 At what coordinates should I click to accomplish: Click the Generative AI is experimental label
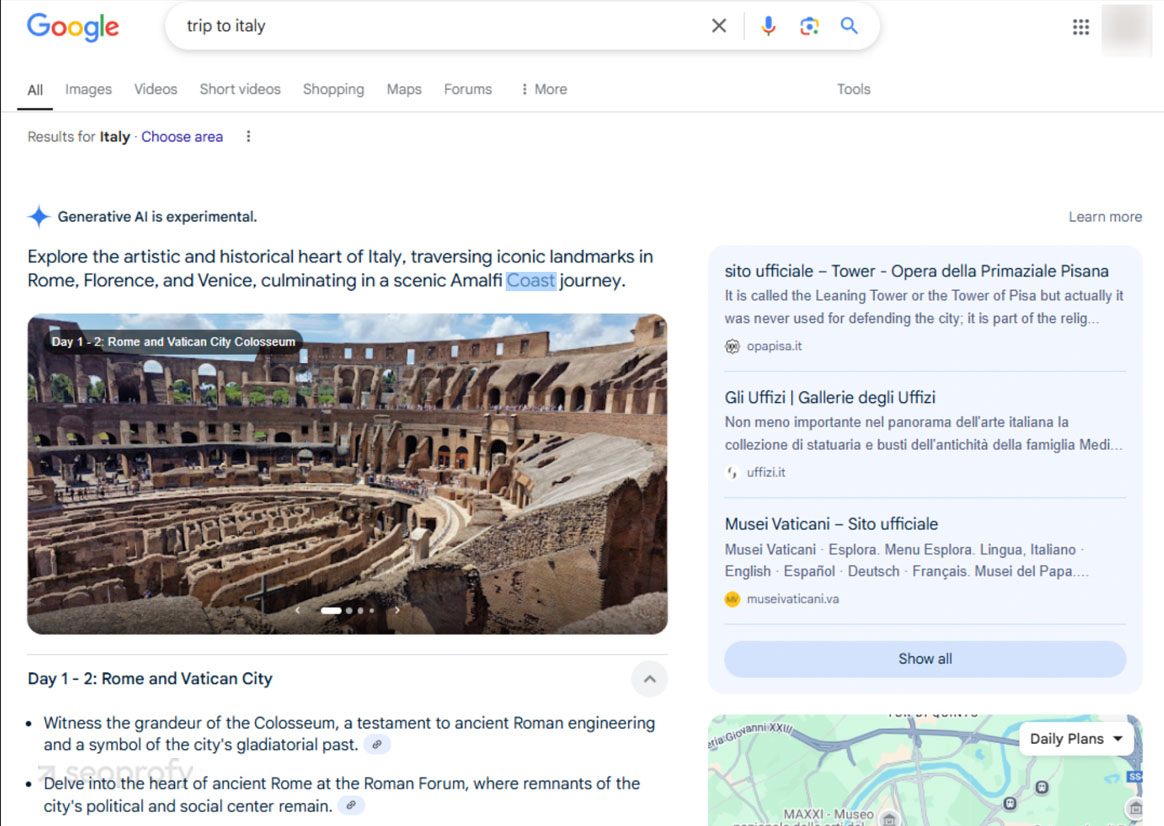pos(157,217)
